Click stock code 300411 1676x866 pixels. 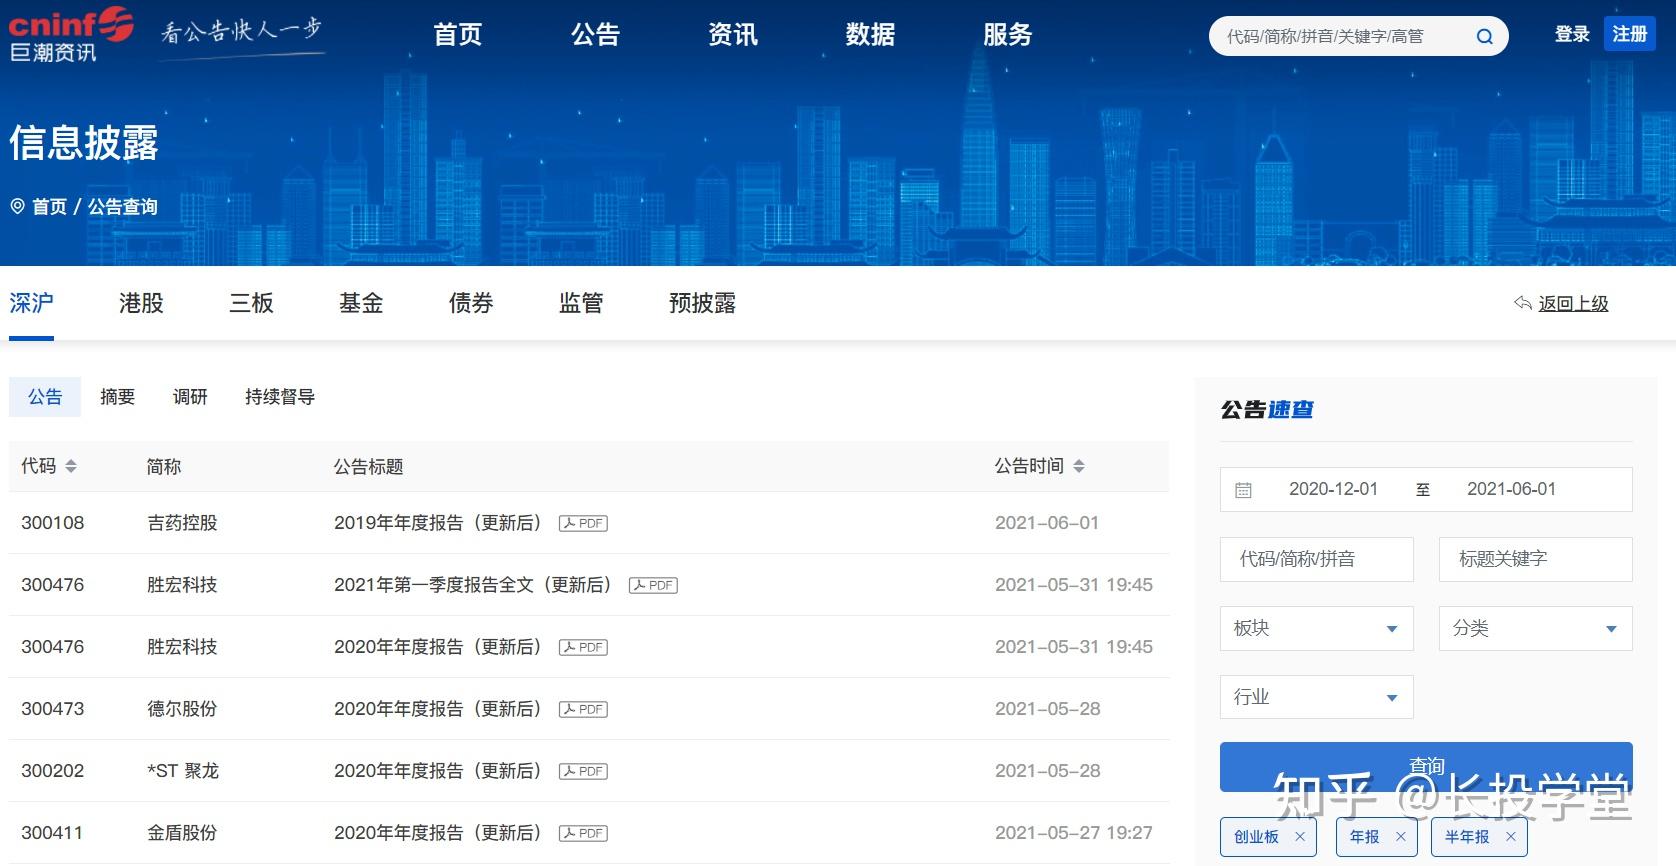tap(53, 833)
